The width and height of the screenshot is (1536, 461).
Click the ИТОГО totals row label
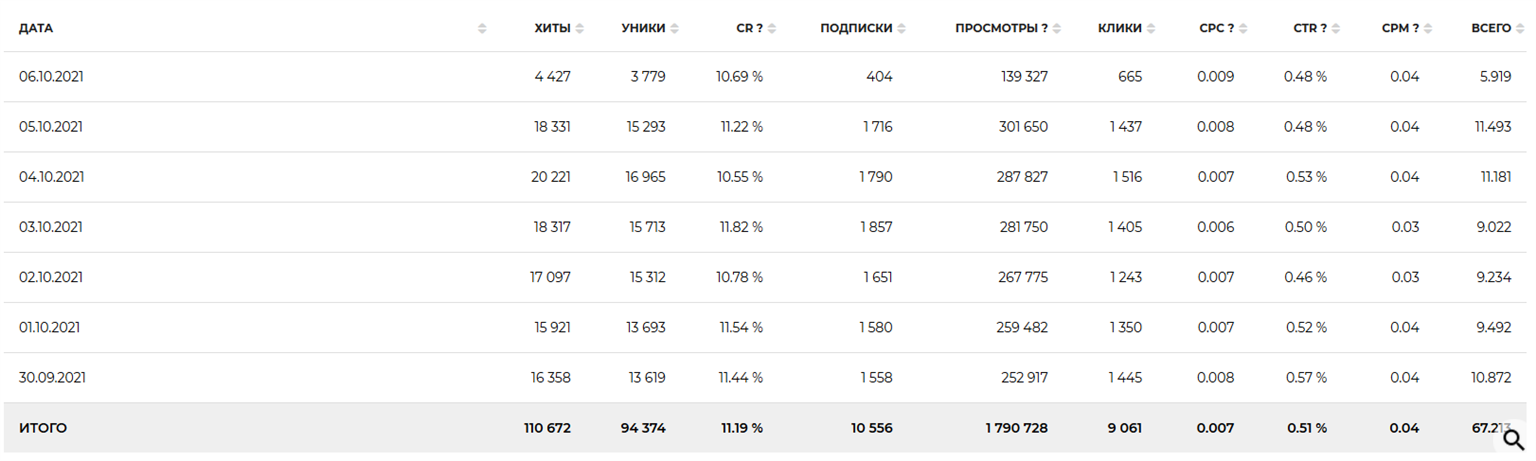coord(43,428)
